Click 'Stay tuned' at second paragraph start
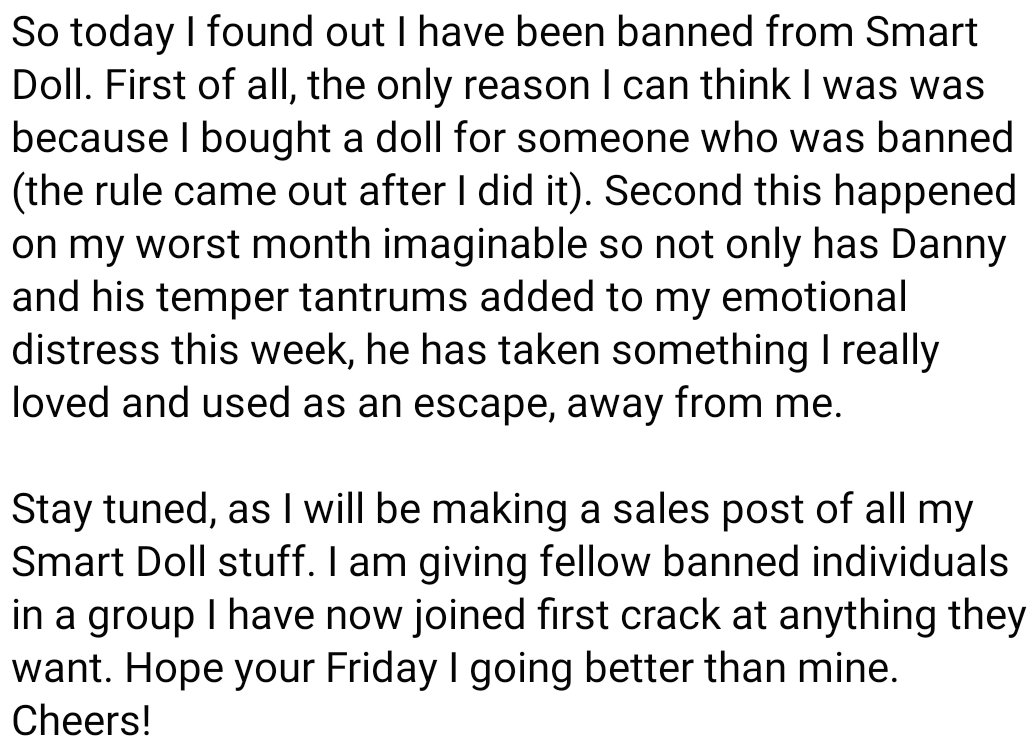The height and width of the screenshot is (738, 1034). (x=109, y=510)
